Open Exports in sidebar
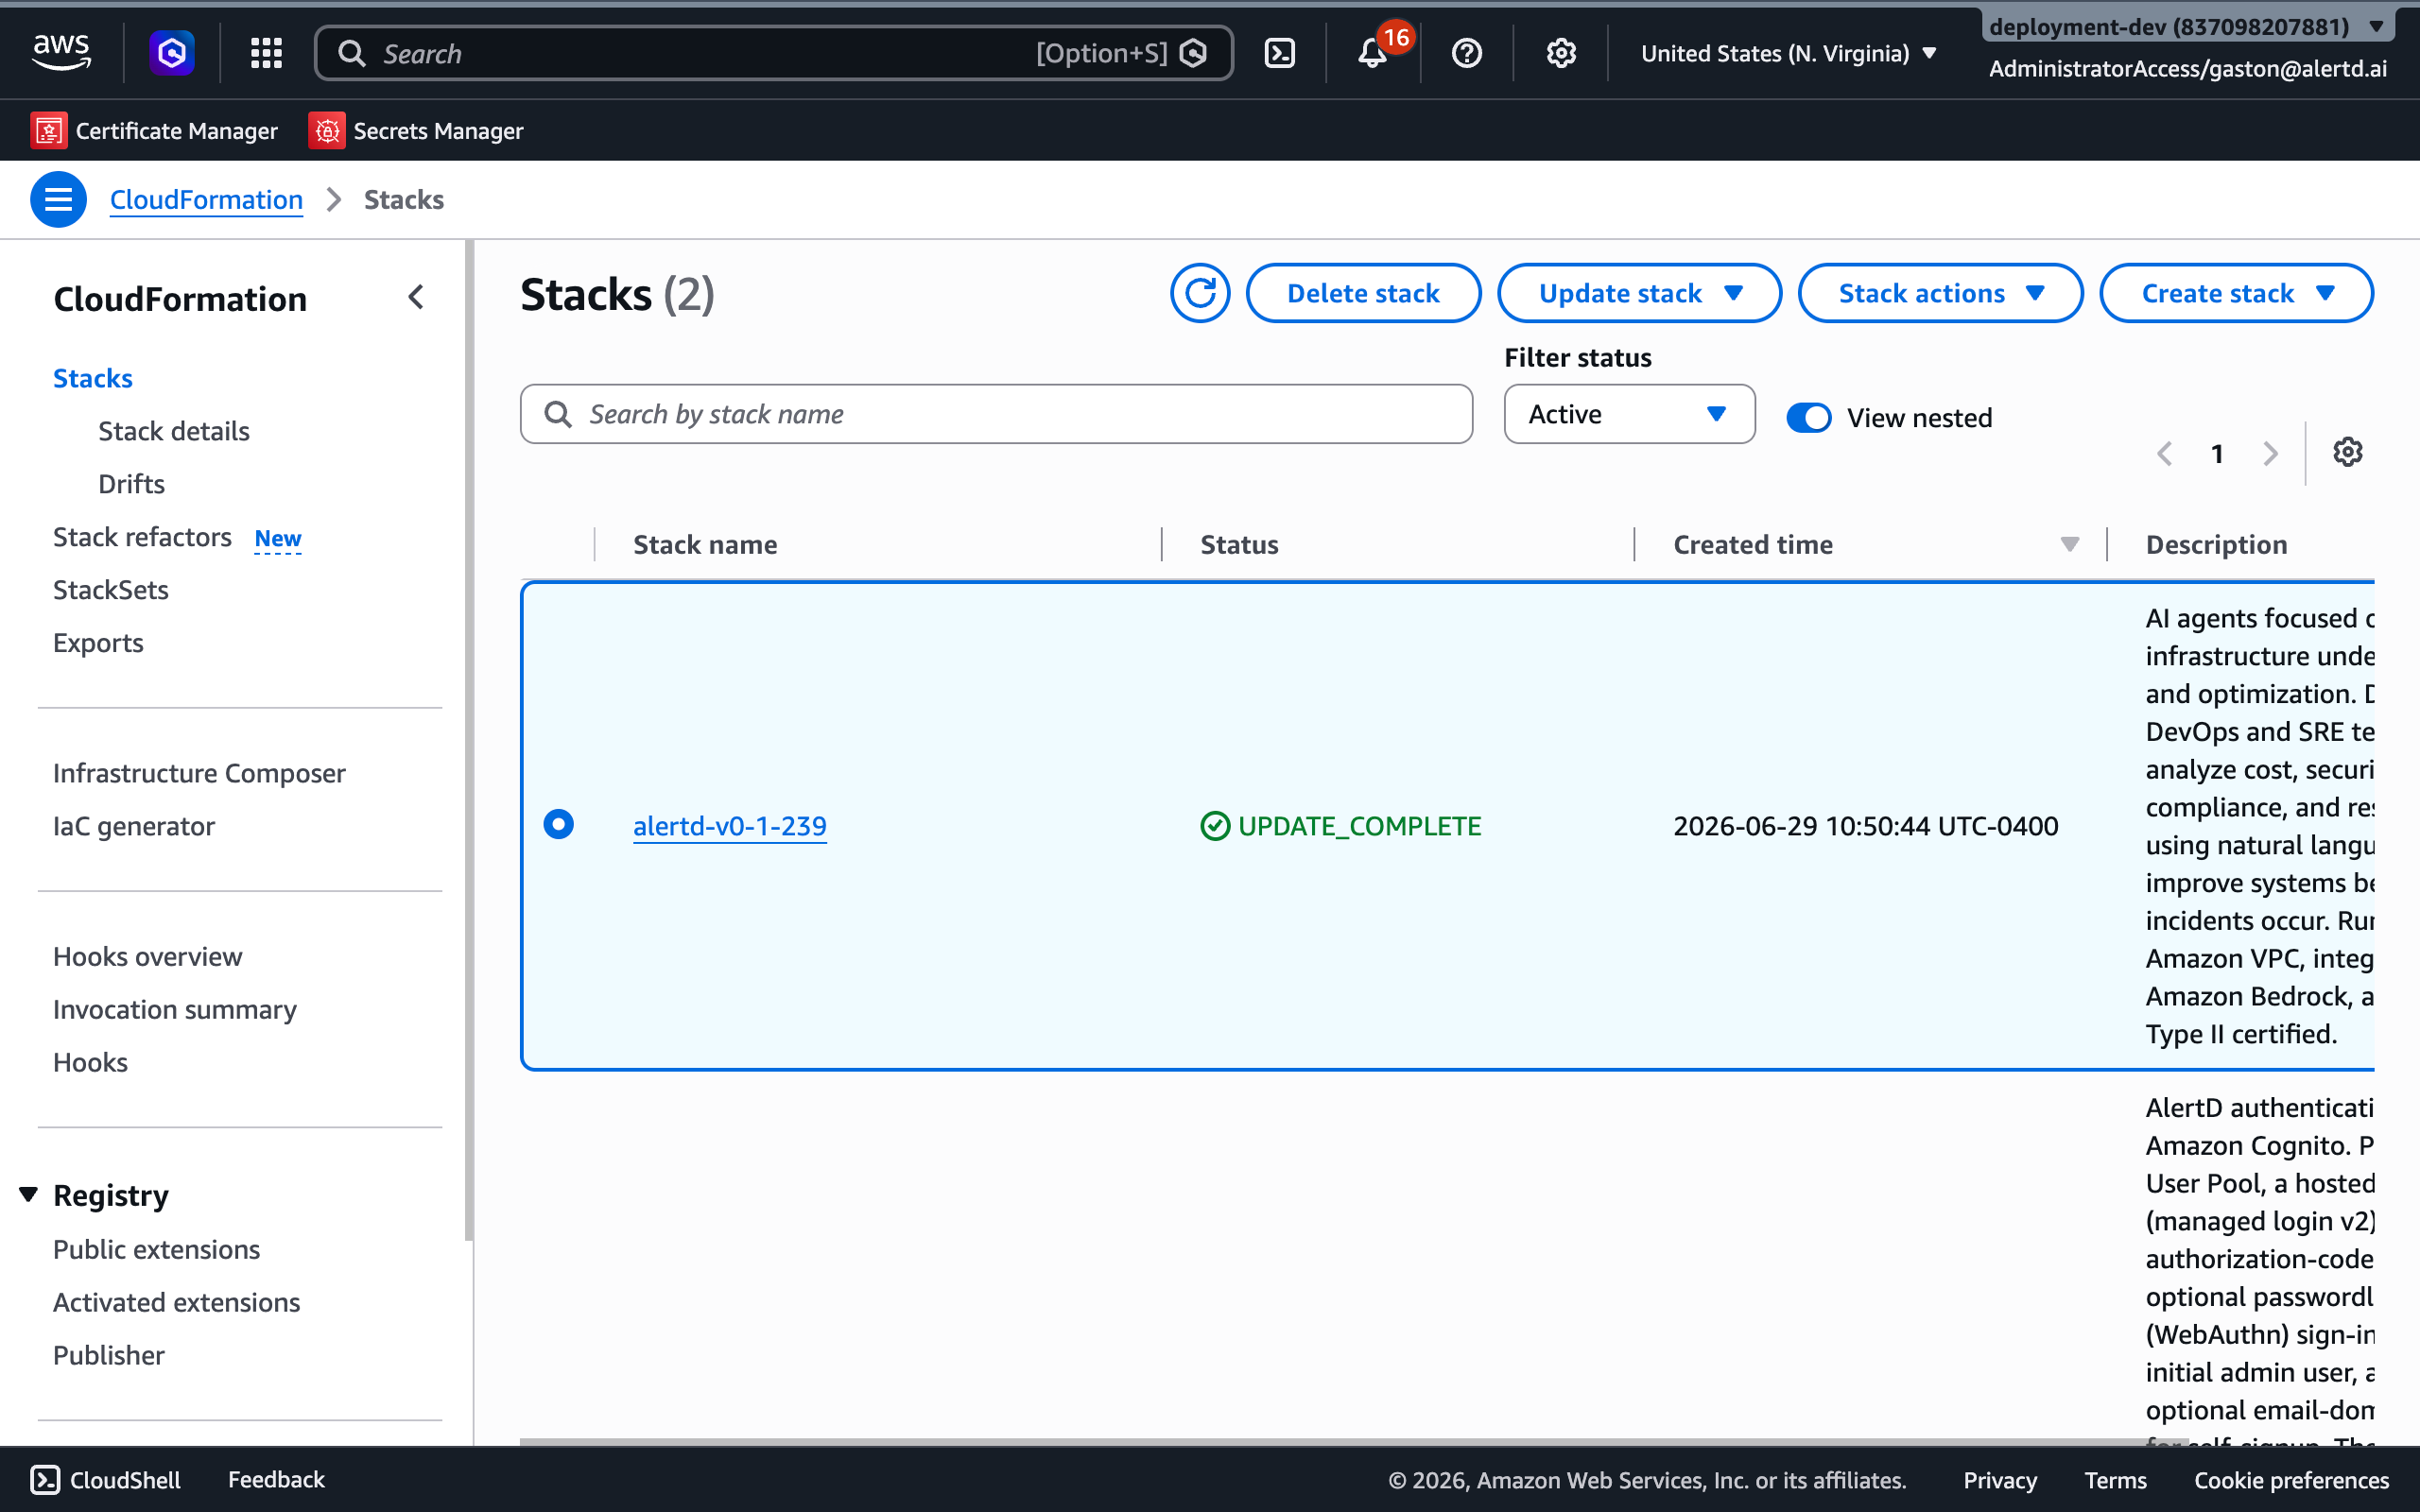 click(x=98, y=643)
